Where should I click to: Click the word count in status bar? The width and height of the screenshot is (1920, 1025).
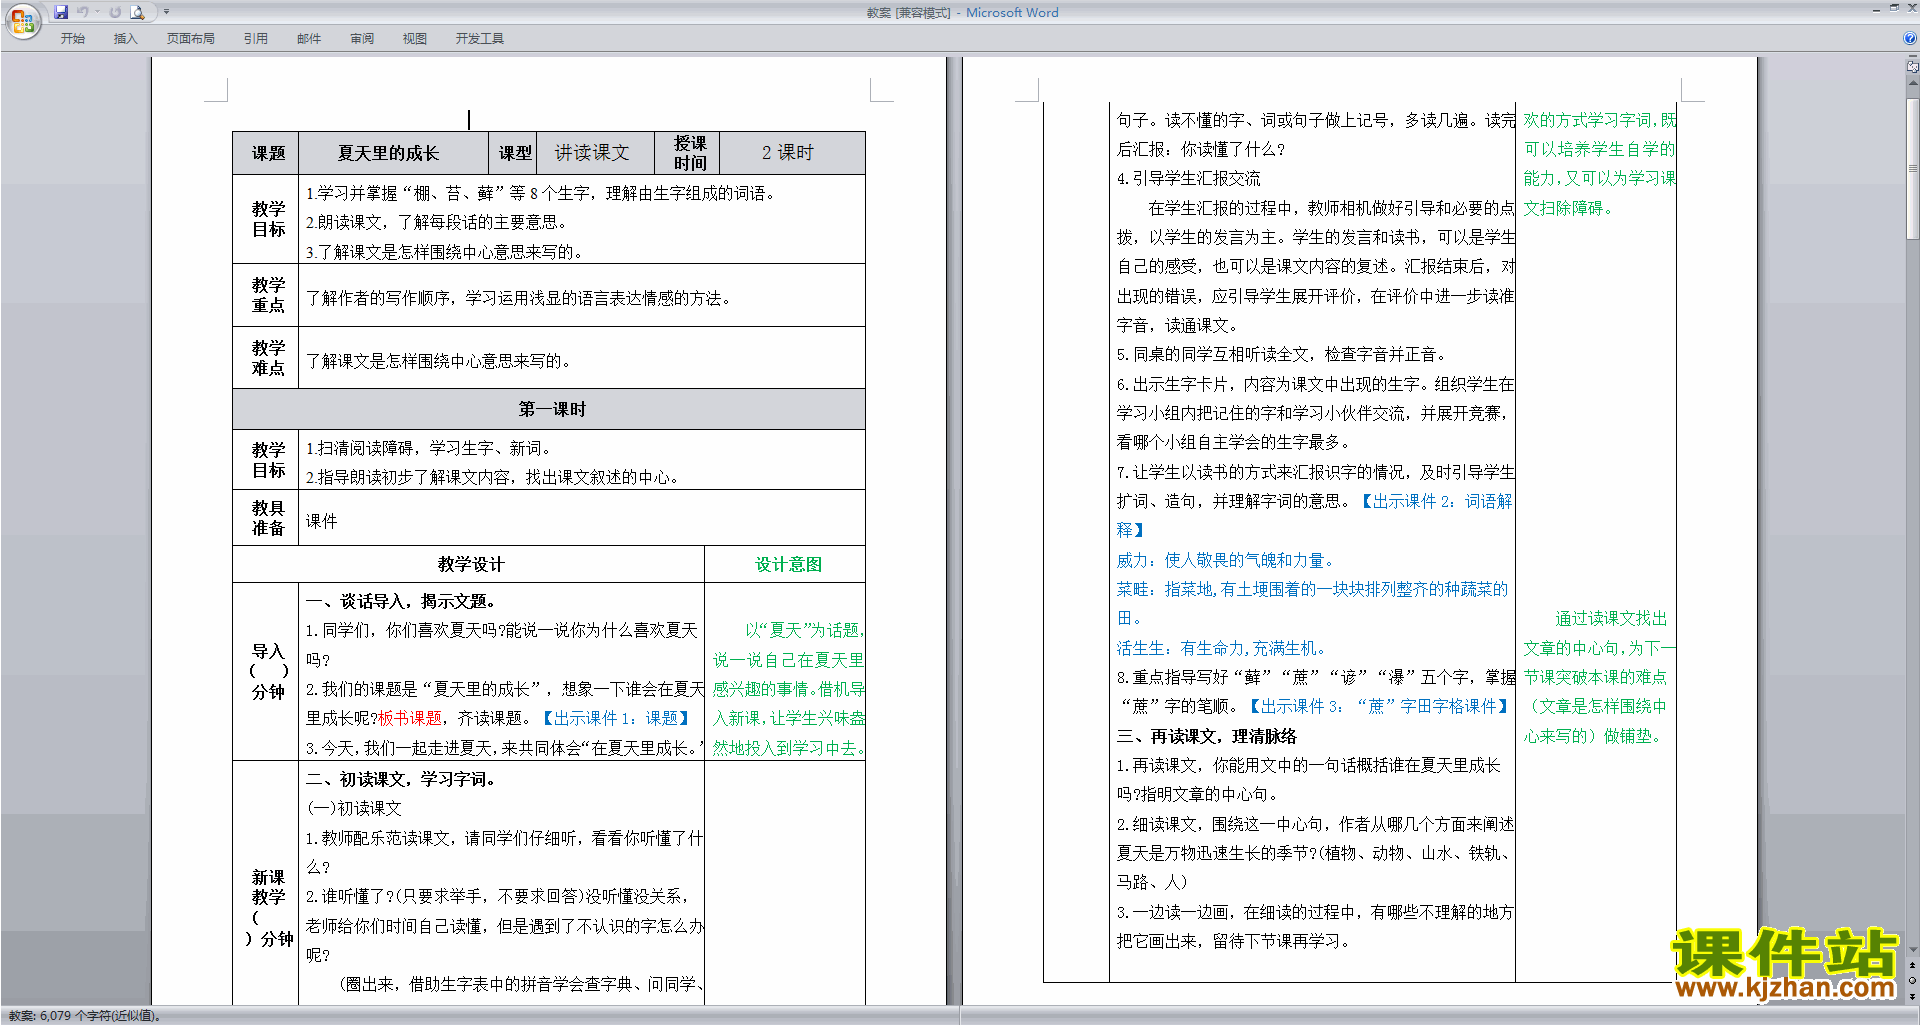[84, 1015]
